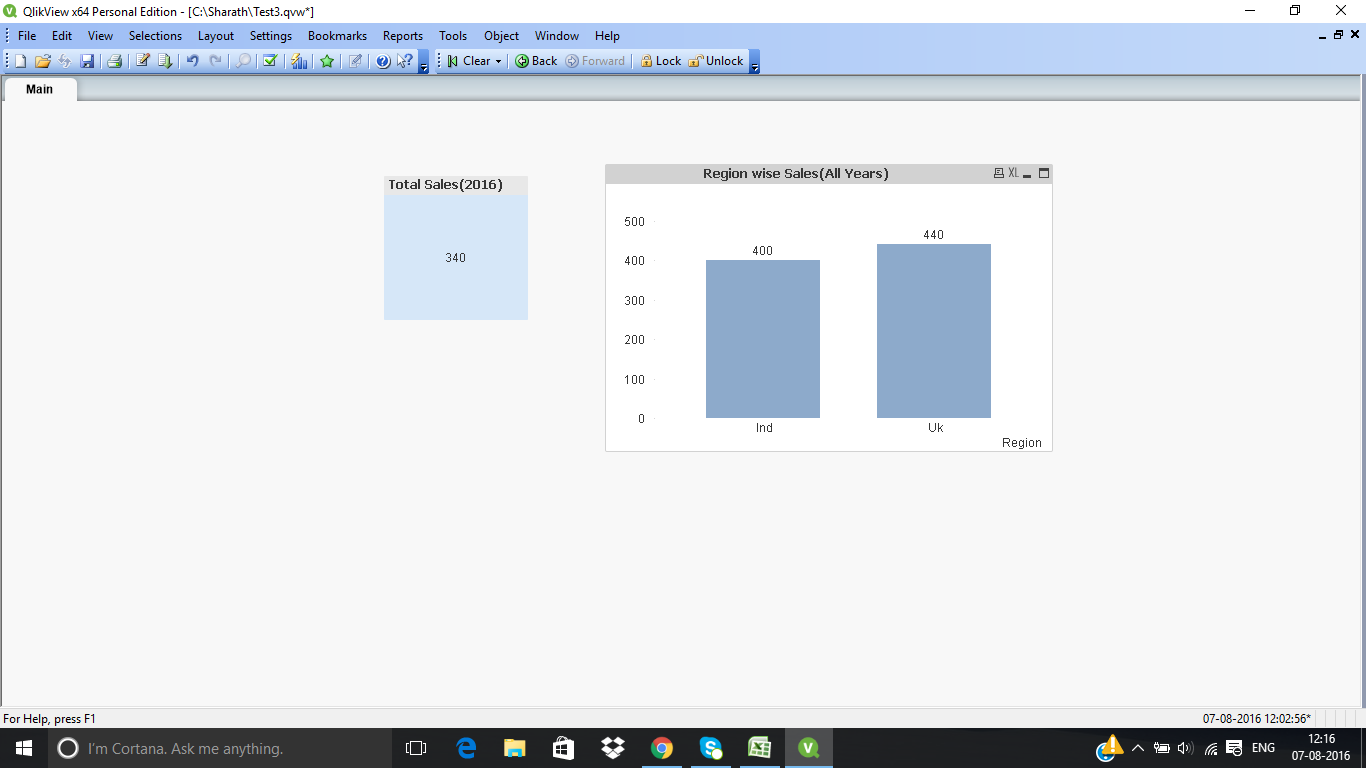This screenshot has height=768, width=1366.
Task: Open the View menu
Action: click(x=100, y=36)
